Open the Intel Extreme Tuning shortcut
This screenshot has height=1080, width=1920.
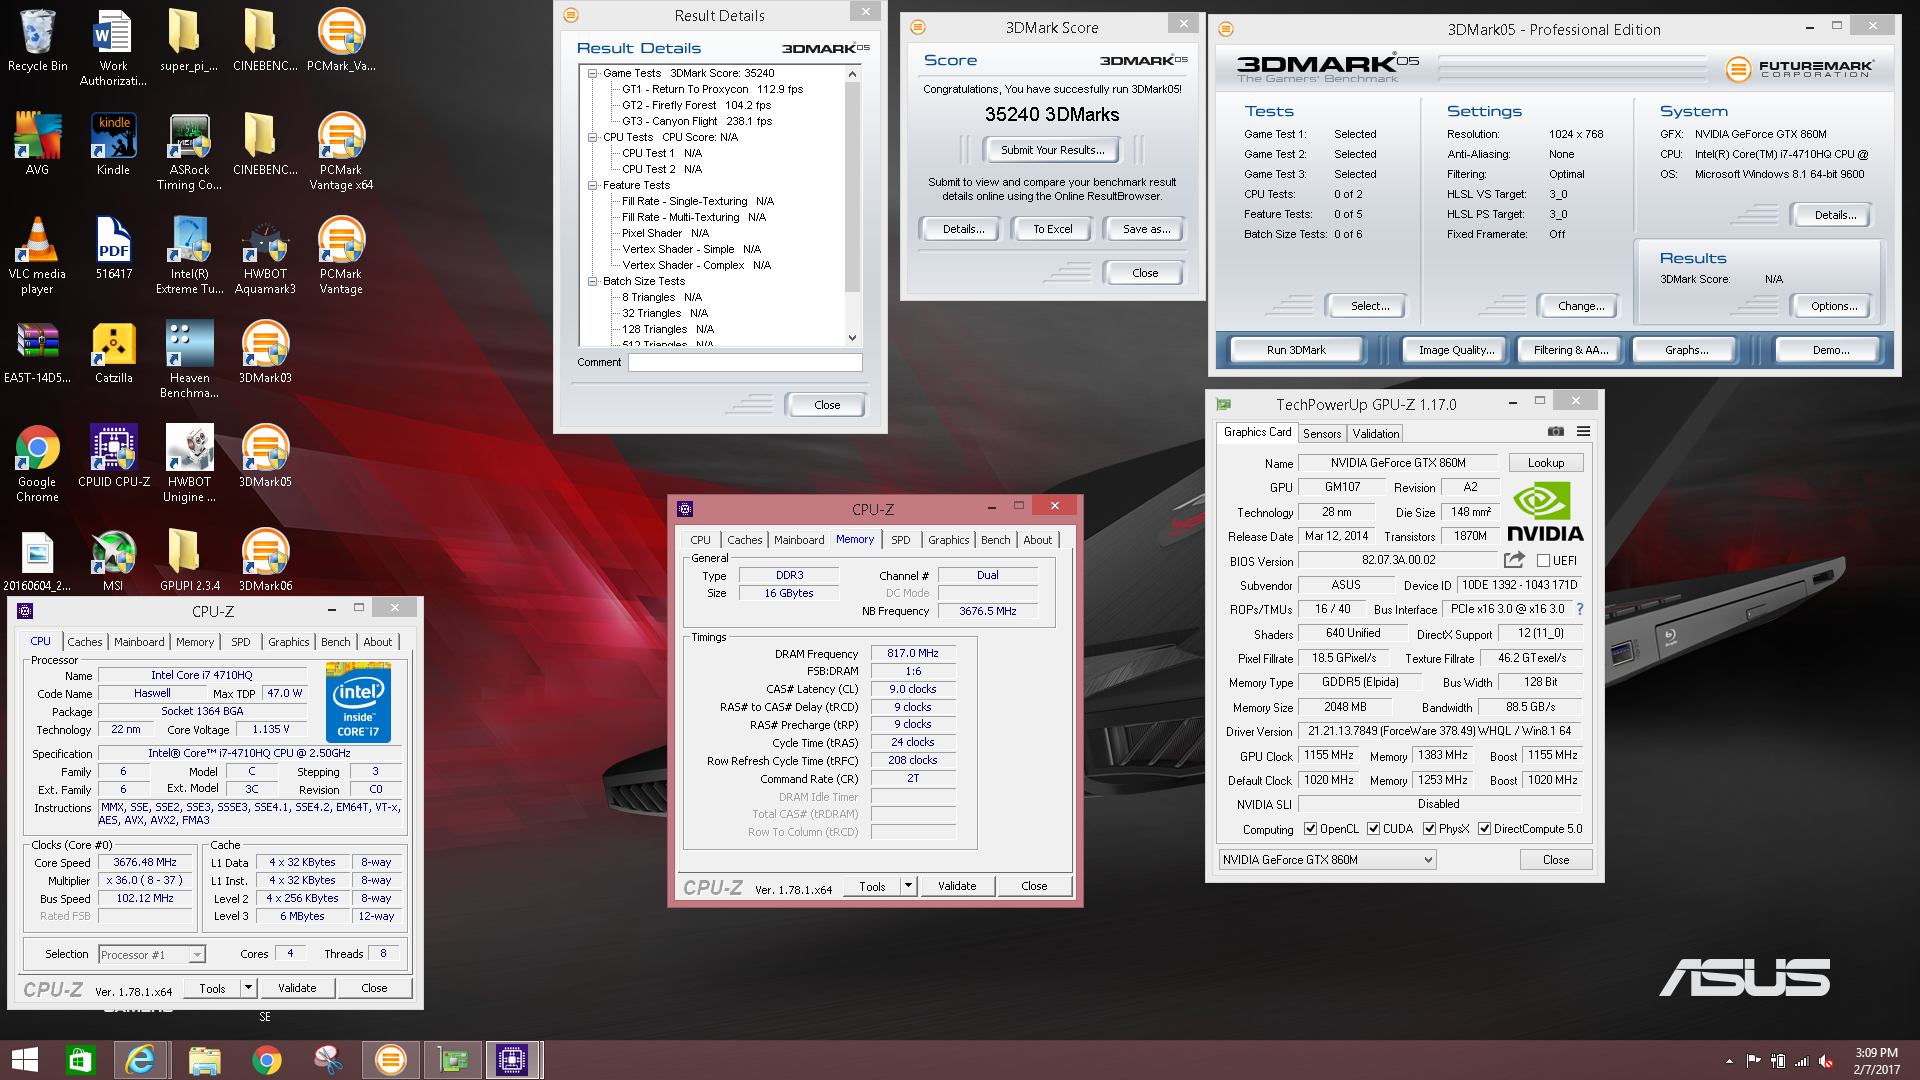click(x=189, y=256)
